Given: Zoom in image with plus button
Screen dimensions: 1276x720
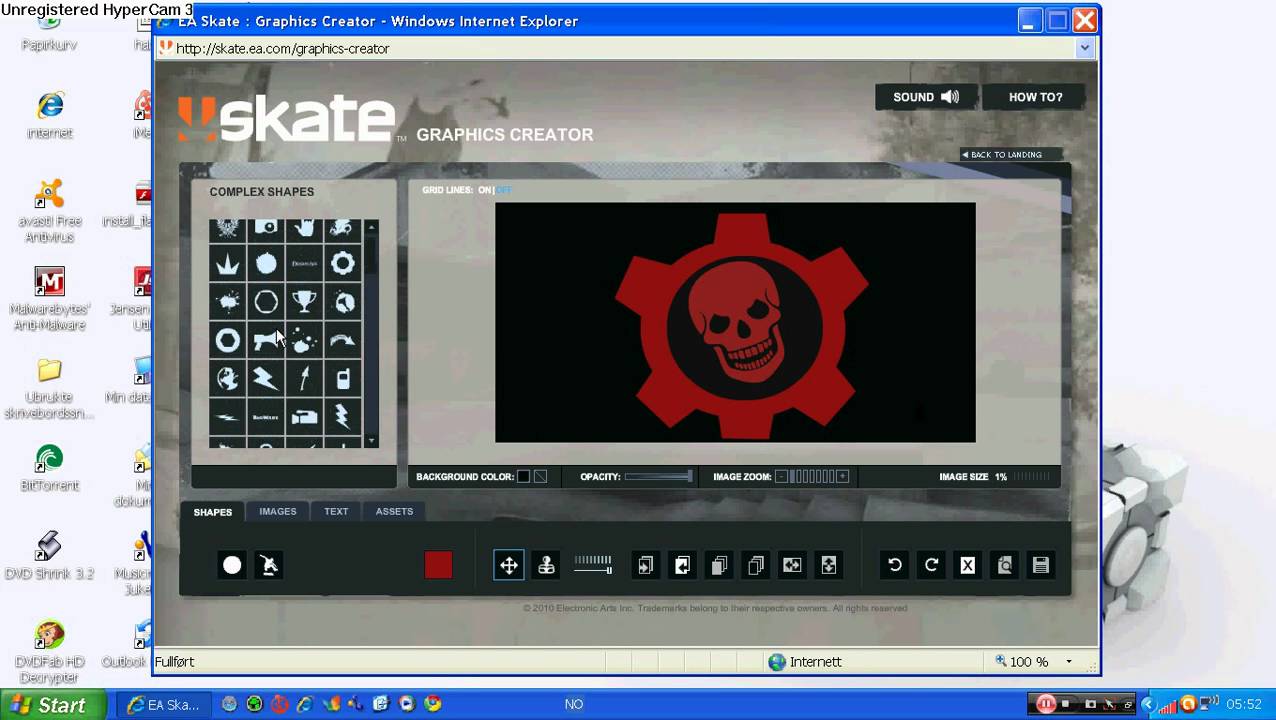Looking at the screenshot, I should [x=843, y=477].
